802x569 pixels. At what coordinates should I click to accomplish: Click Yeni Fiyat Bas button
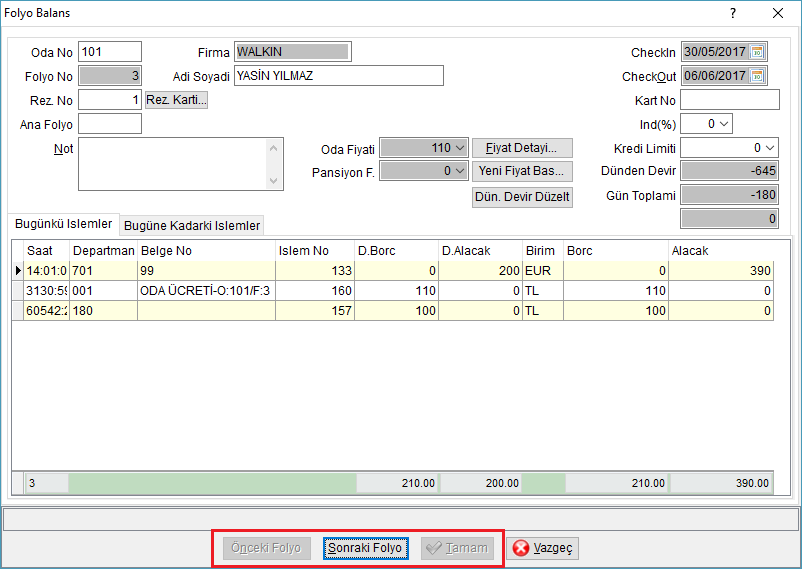click(x=522, y=171)
